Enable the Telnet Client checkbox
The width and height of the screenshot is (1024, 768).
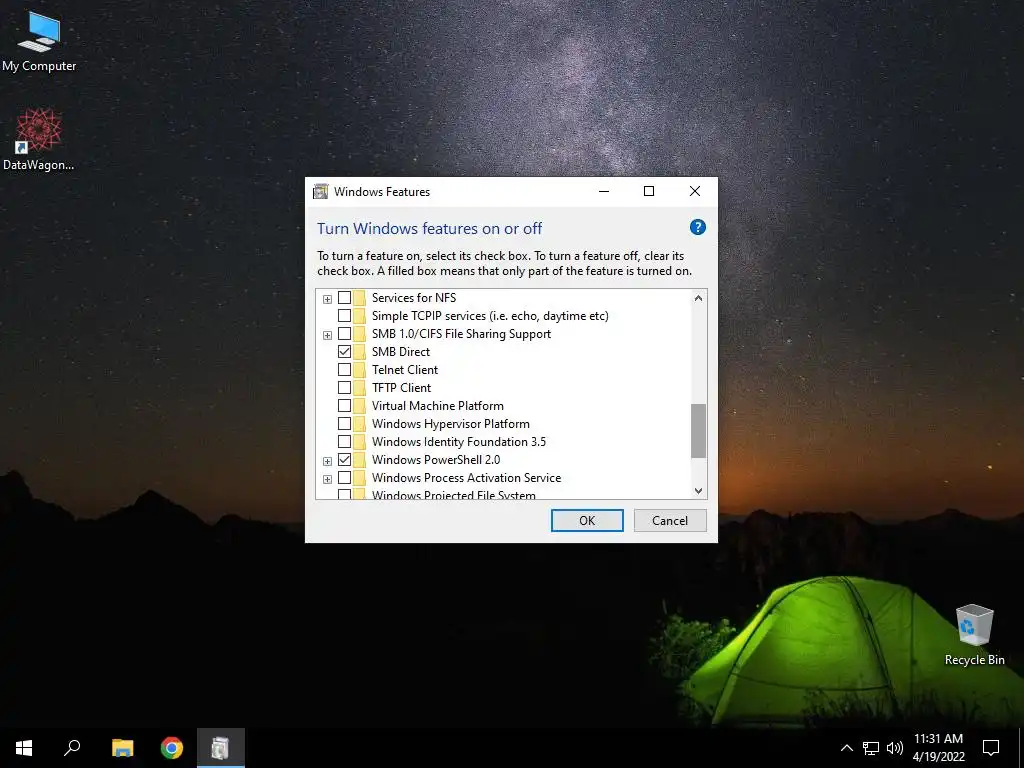[344, 370]
